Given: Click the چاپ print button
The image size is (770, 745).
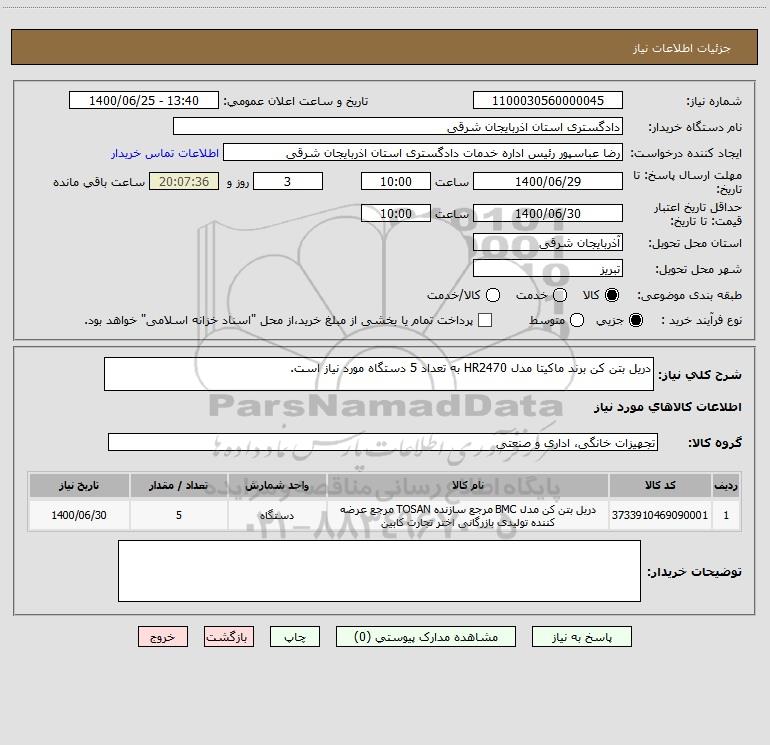Looking at the screenshot, I should coord(295,637).
